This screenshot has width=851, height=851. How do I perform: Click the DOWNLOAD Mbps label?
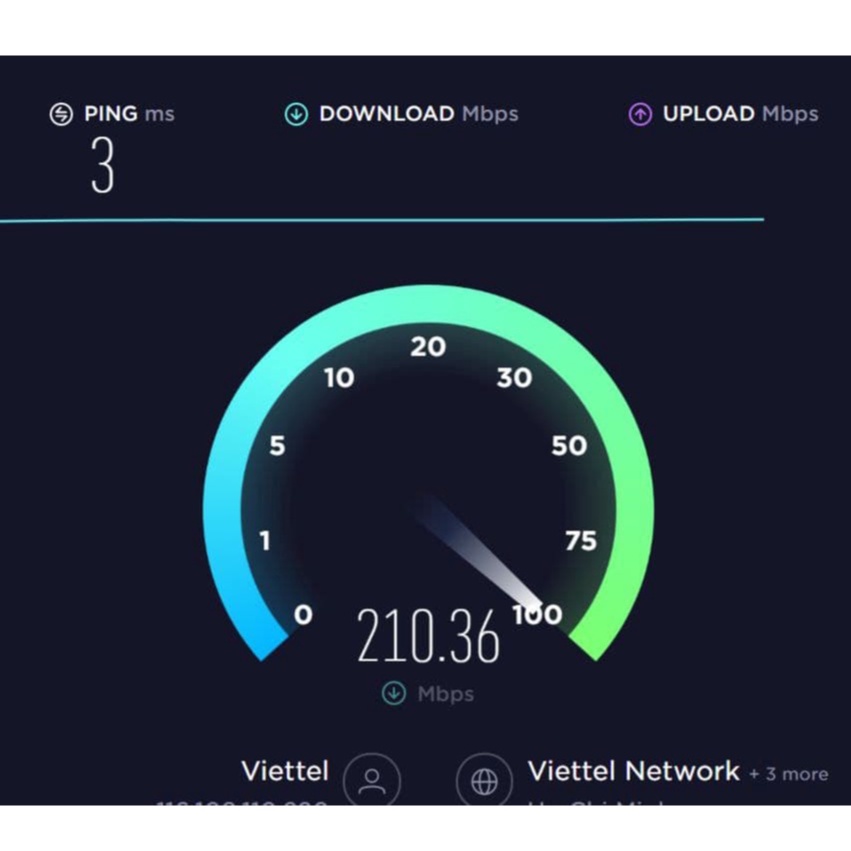point(418,114)
